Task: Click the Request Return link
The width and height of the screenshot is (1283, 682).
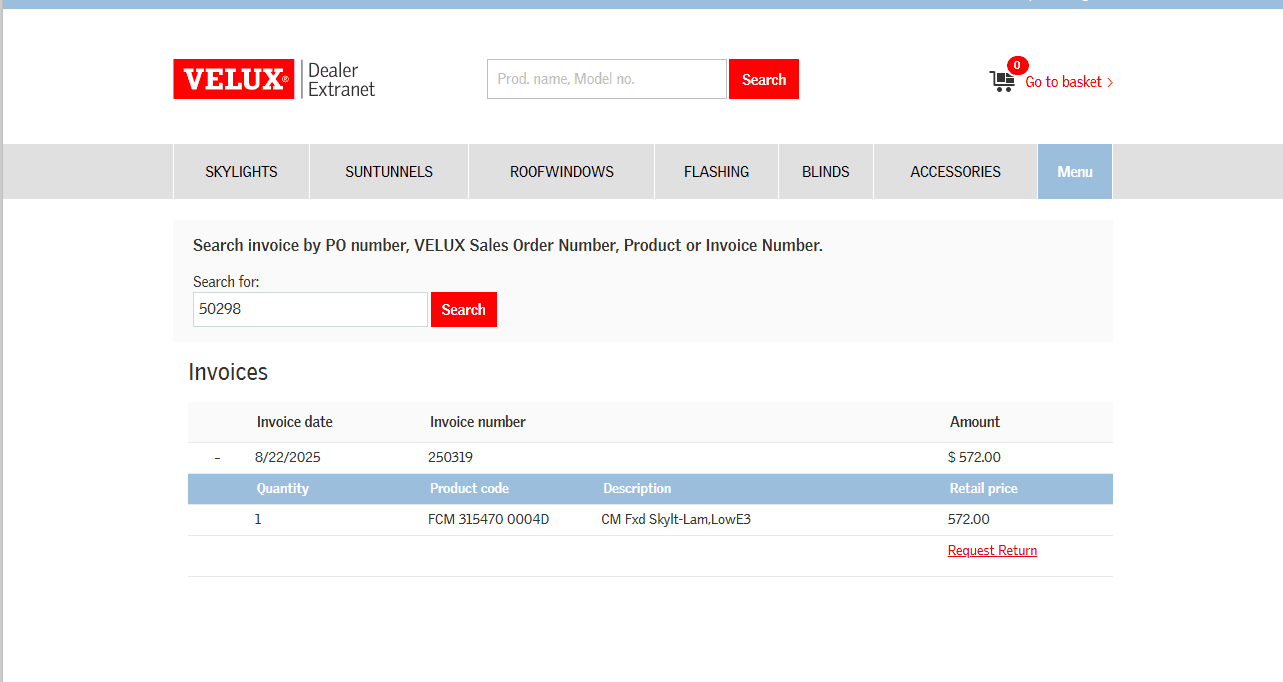Action: pyautogui.click(x=992, y=550)
